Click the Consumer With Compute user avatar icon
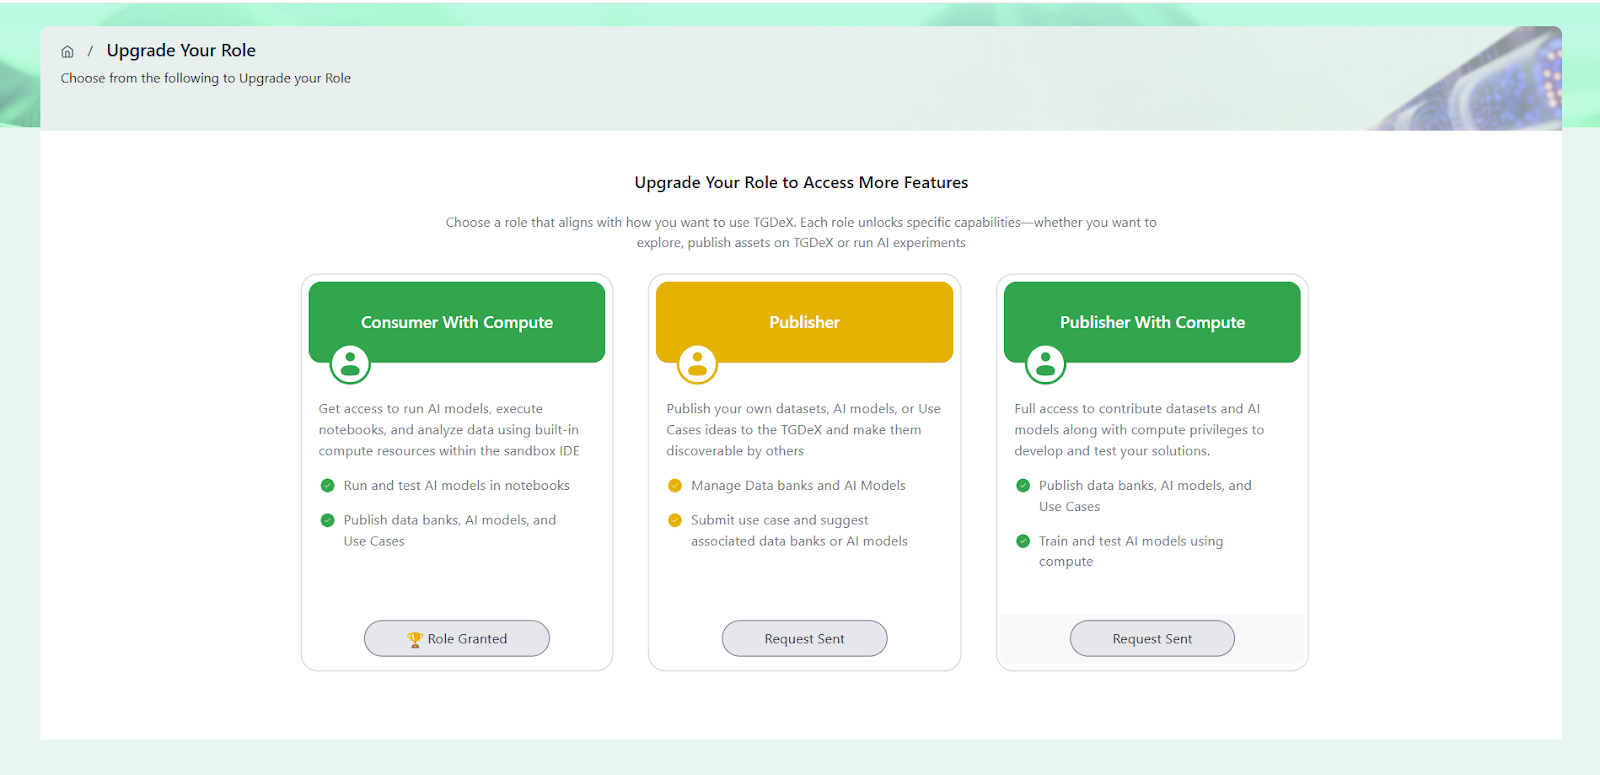The image size is (1600, 775). tap(350, 365)
